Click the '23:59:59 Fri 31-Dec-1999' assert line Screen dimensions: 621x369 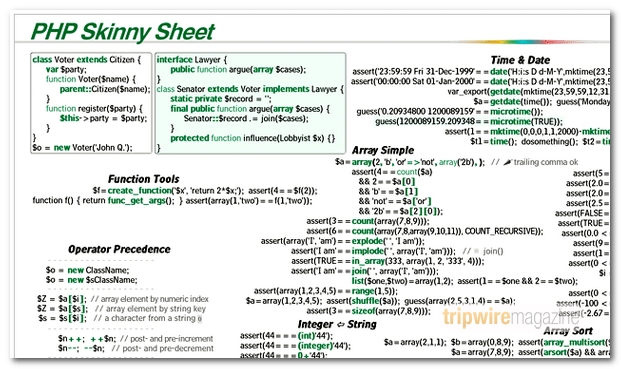click(x=481, y=72)
